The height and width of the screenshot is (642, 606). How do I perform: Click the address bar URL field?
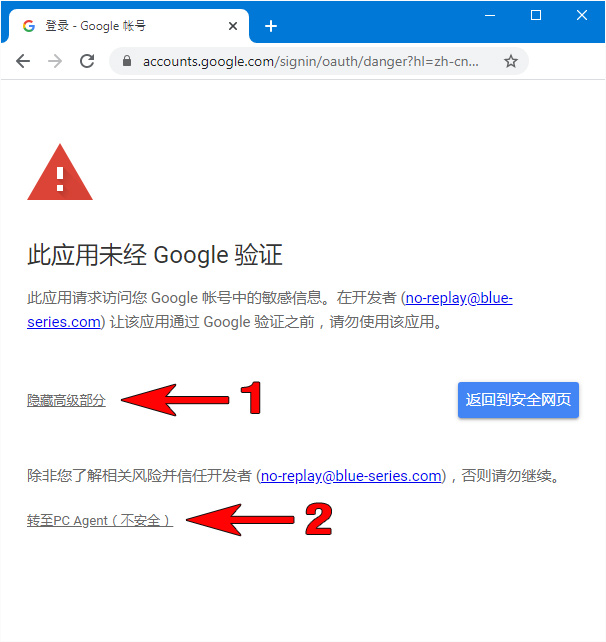311,61
